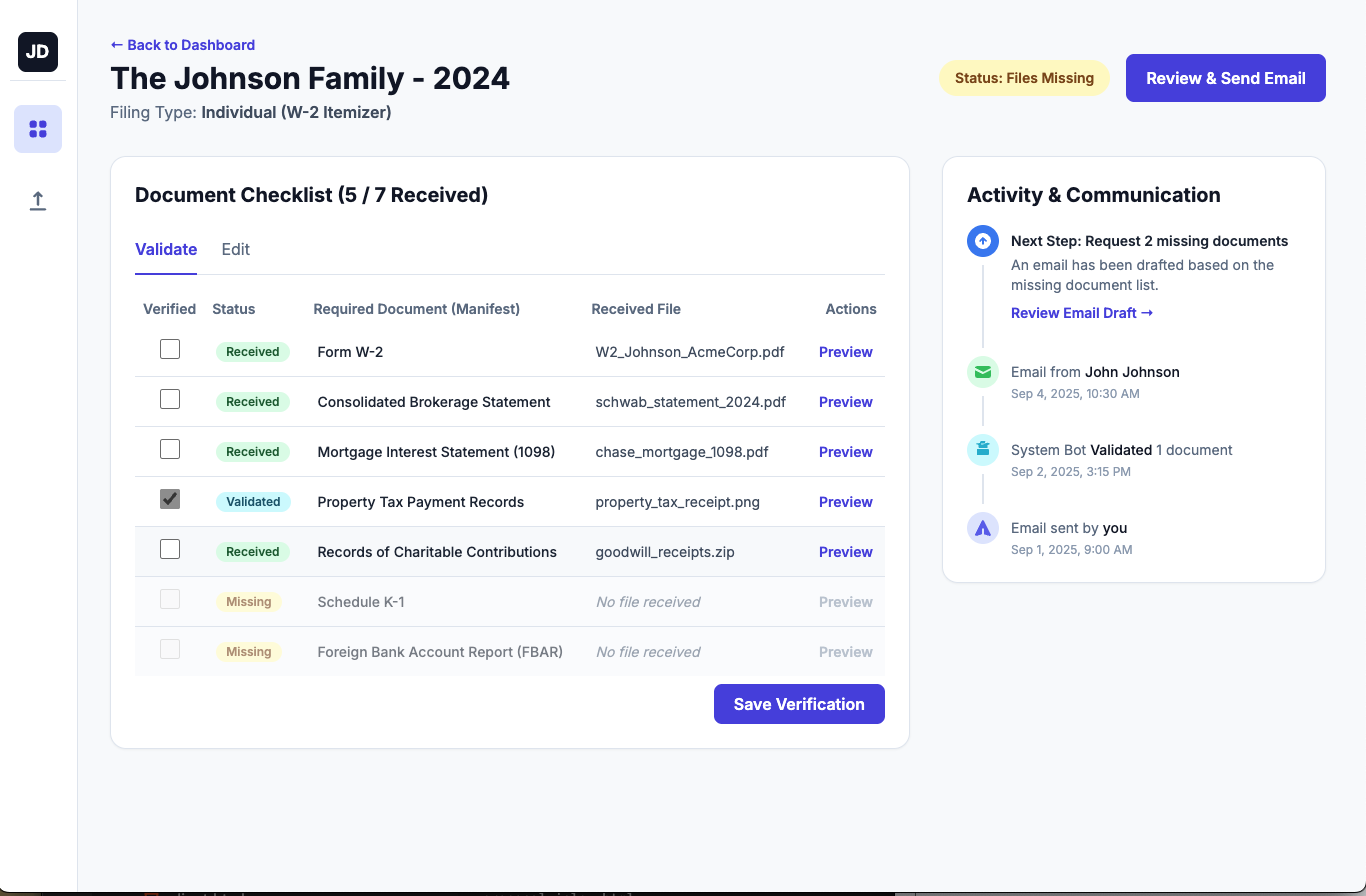Uncheck the Property Tax Payment Records verification
The height and width of the screenshot is (896, 1366).
[169, 499]
